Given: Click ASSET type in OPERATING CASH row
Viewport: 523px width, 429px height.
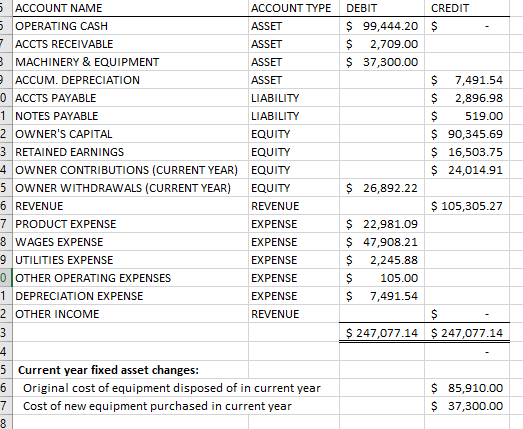Looking at the screenshot, I should [x=294, y=26].
